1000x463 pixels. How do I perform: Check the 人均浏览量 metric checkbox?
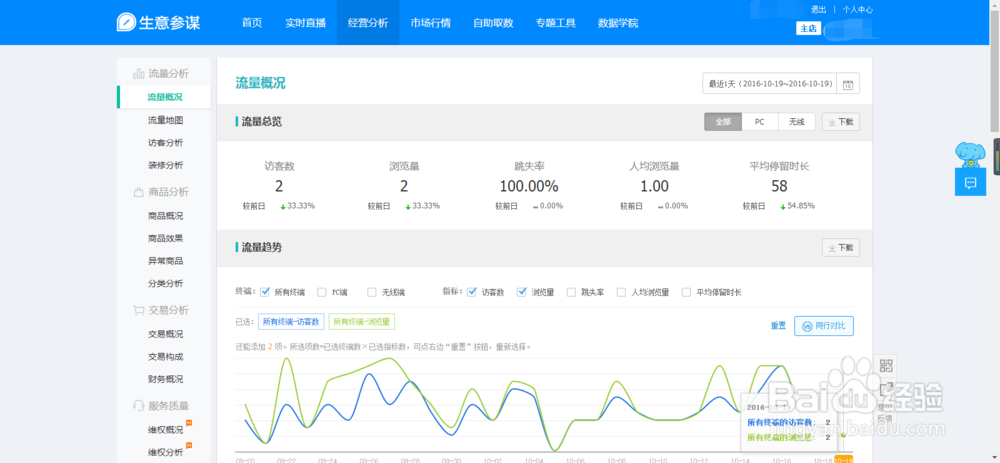click(621, 292)
